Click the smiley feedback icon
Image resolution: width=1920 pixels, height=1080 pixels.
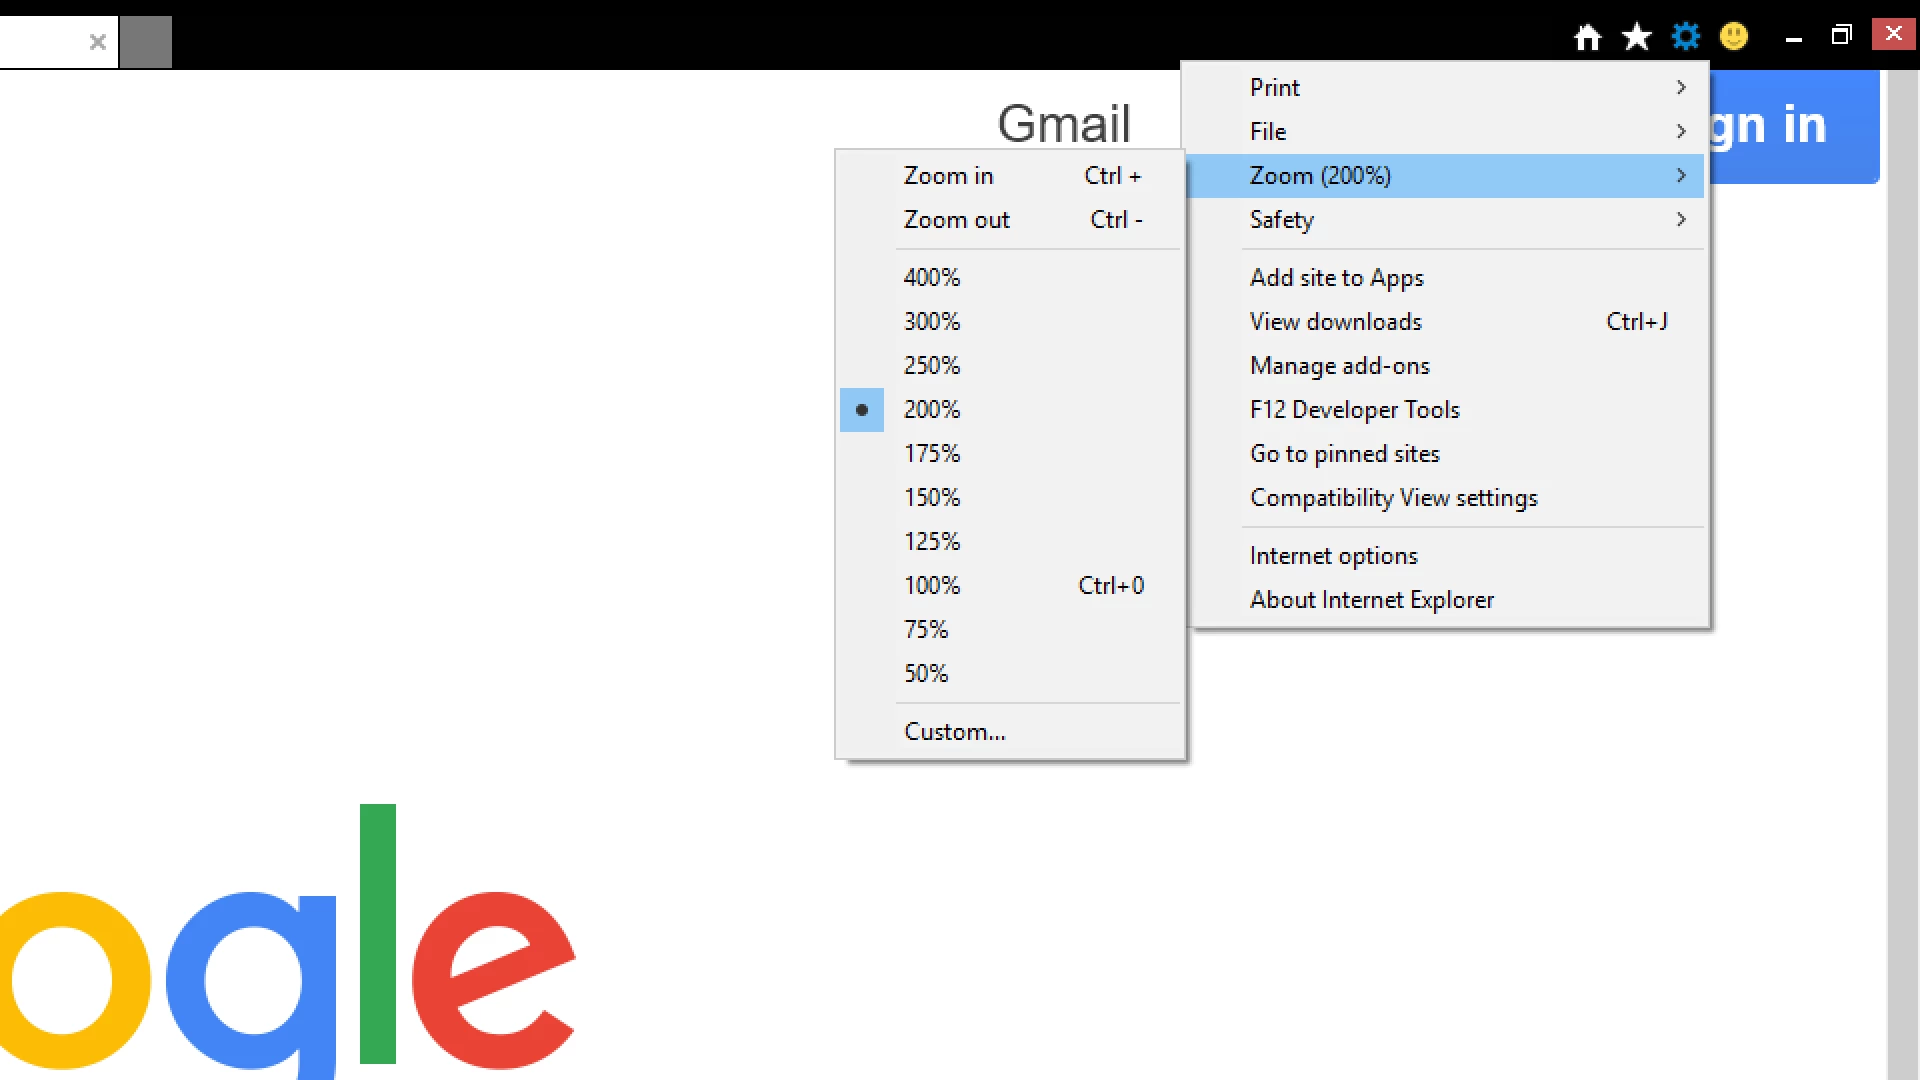point(1734,37)
